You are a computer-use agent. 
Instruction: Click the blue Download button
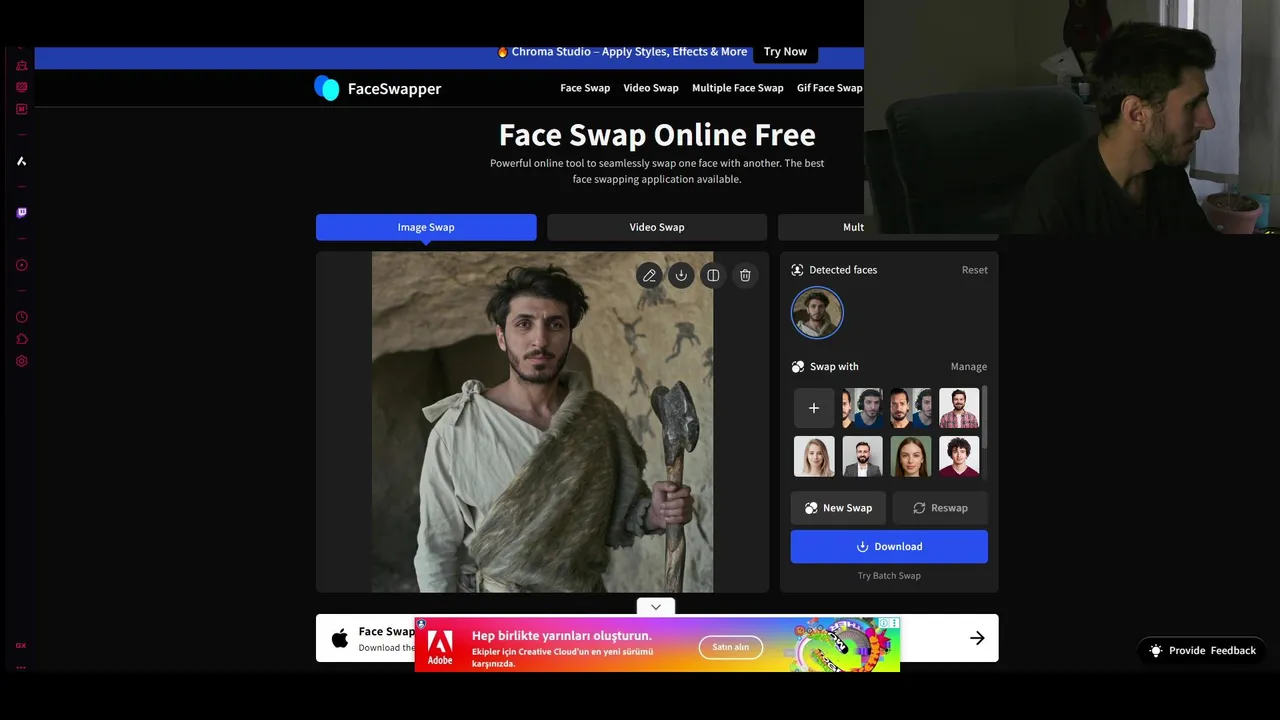click(889, 547)
